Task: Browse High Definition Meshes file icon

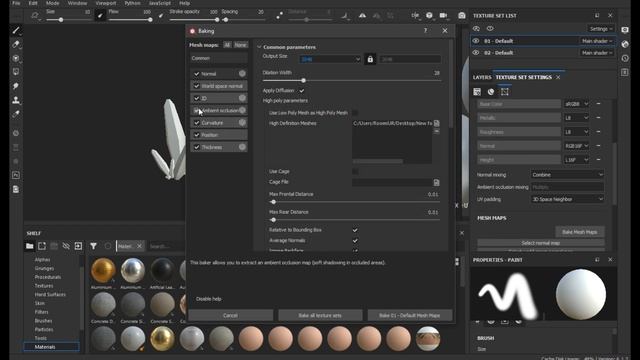Action: tap(436, 123)
